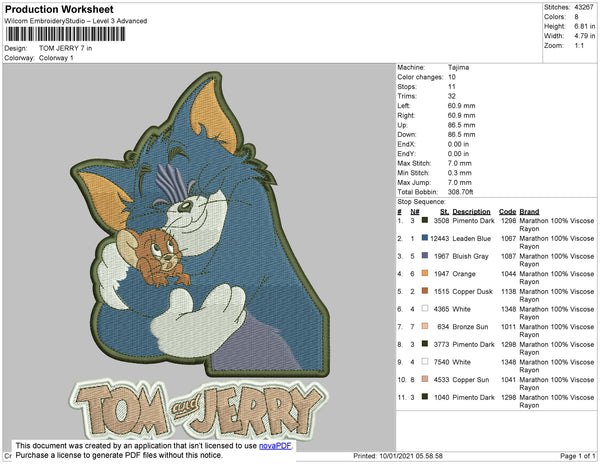Click the Trims value 32
The height and width of the screenshot is (464, 600).
click(x=452, y=96)
